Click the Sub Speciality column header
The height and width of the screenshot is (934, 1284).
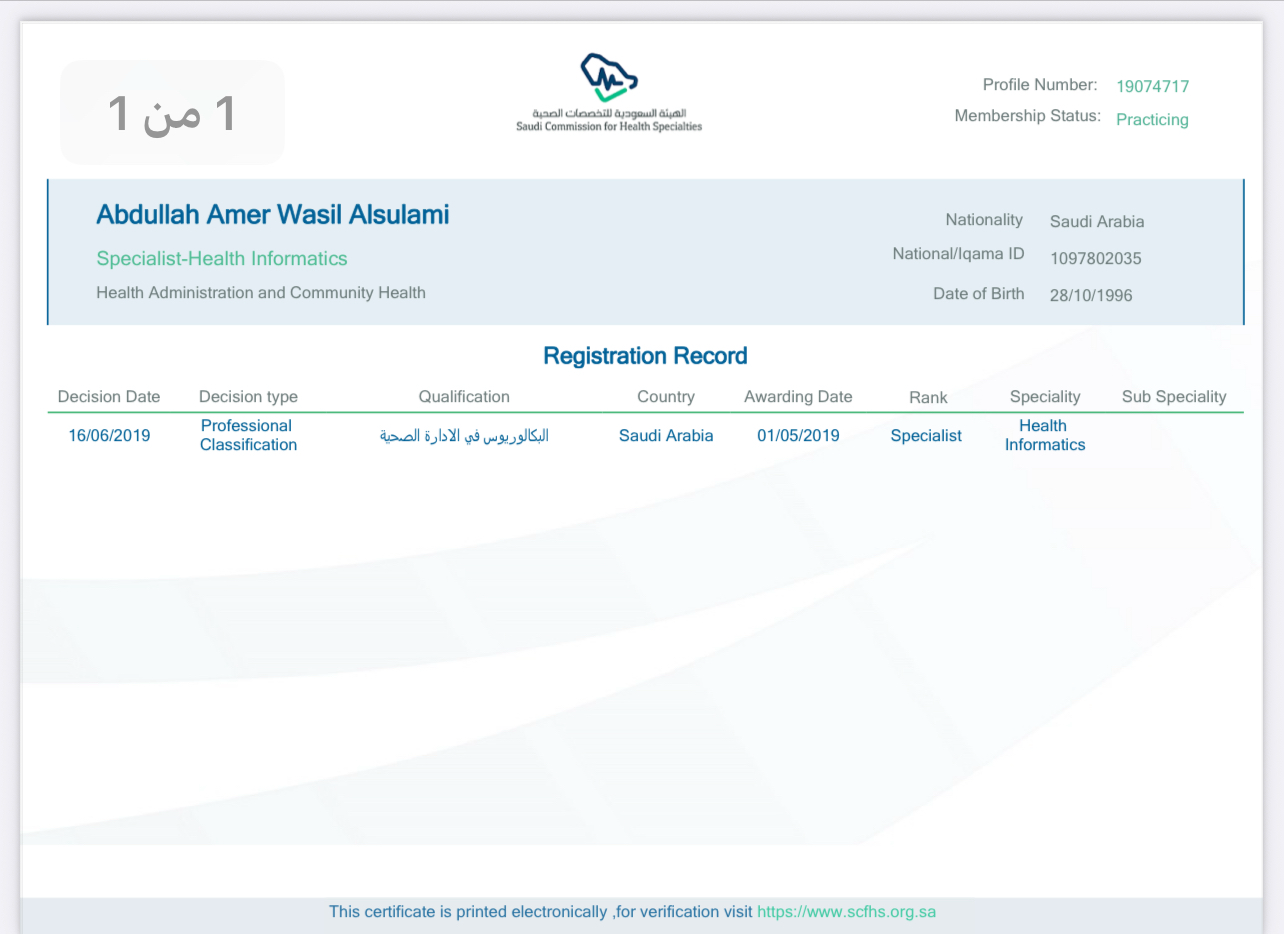pyautogui.click(x=1173, y=397)
